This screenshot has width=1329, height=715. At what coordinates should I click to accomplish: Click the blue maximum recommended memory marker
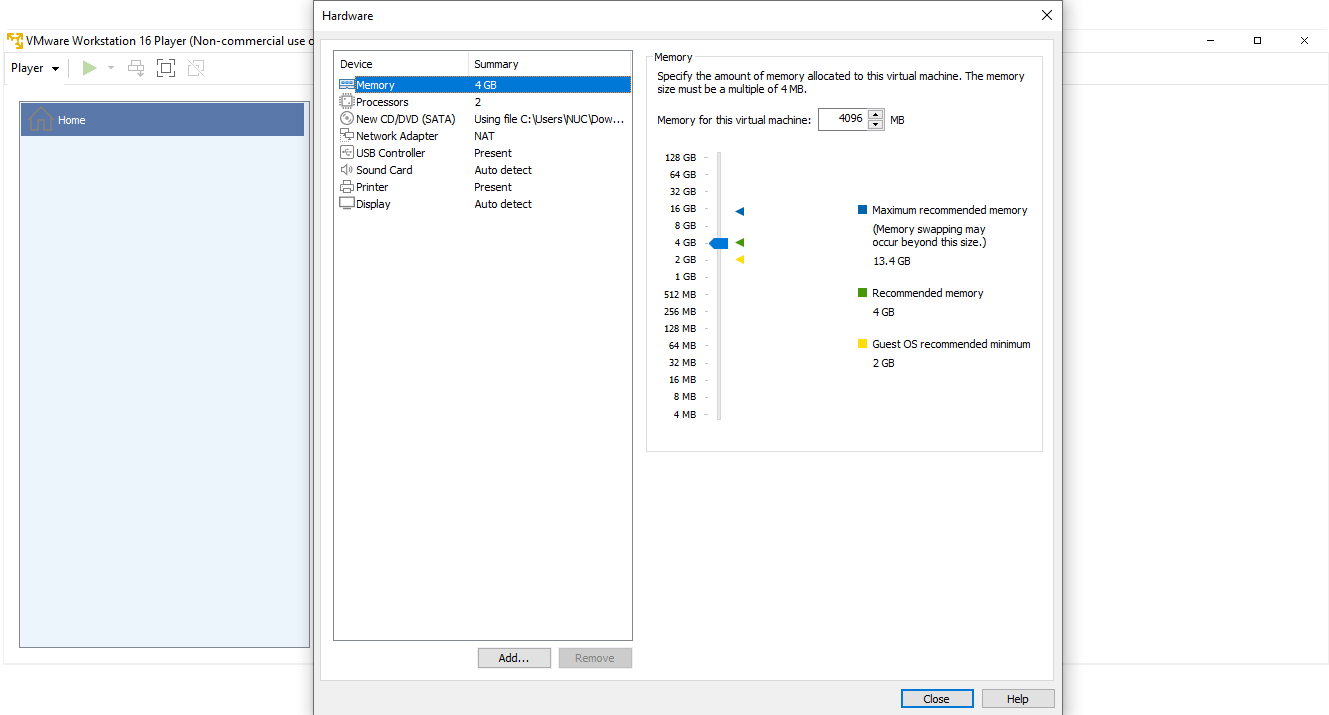point(740,211)
